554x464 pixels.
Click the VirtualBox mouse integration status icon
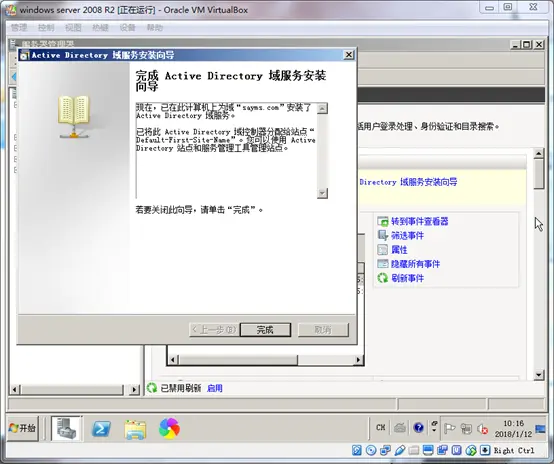click(471, 450)
